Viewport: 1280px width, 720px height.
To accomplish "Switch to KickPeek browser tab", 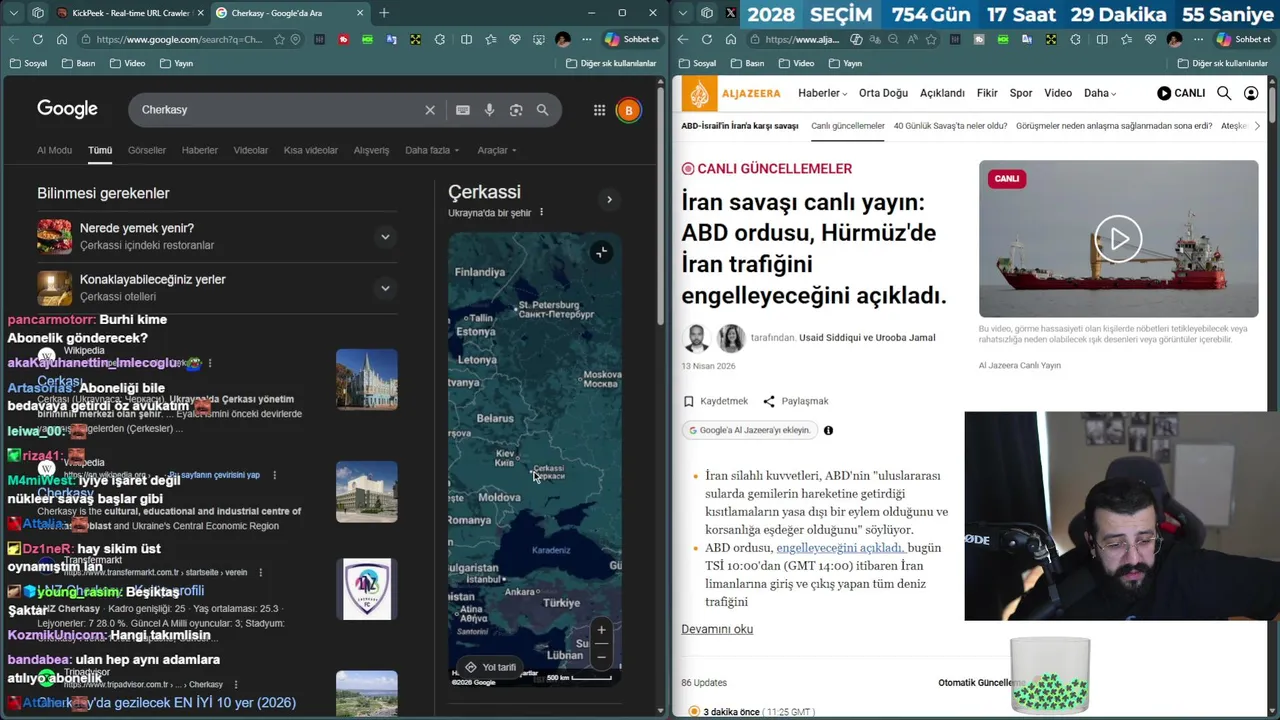I will coord(130,13).
